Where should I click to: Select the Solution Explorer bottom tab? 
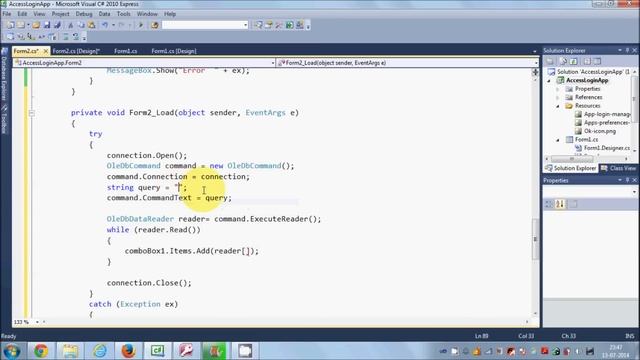[x=571, y=168]
